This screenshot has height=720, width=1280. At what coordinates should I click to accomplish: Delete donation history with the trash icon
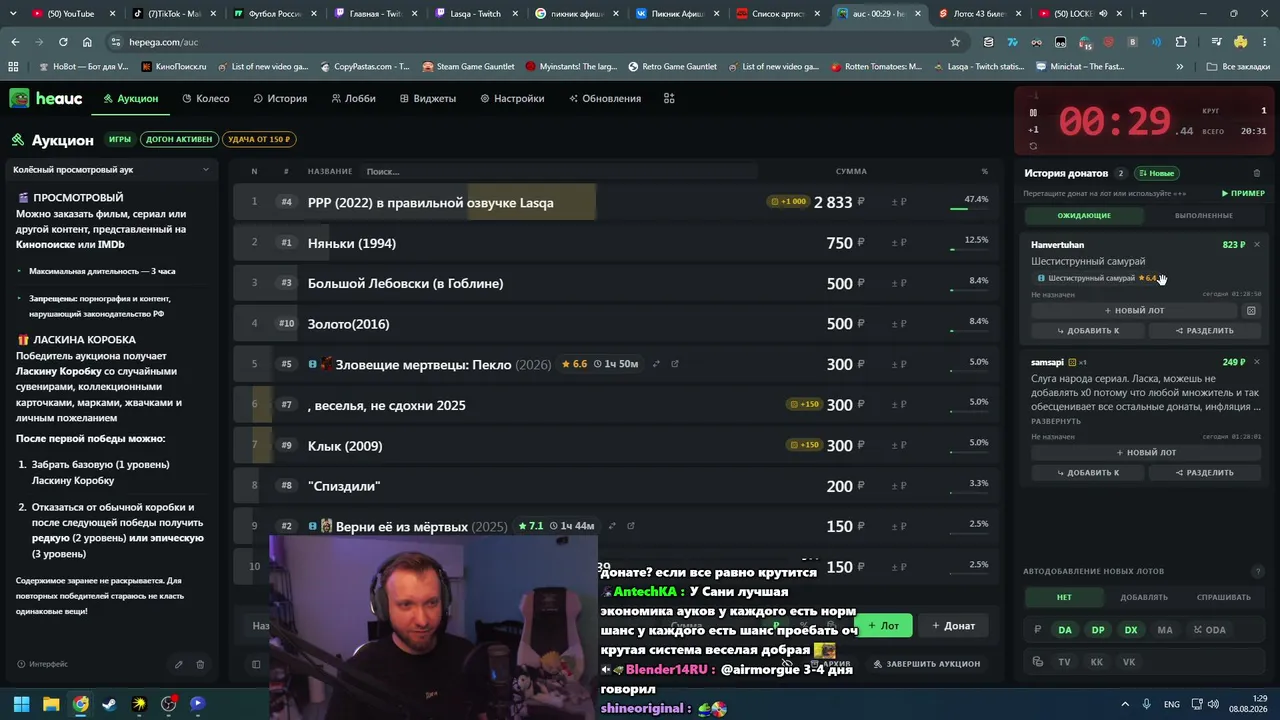1257,173
